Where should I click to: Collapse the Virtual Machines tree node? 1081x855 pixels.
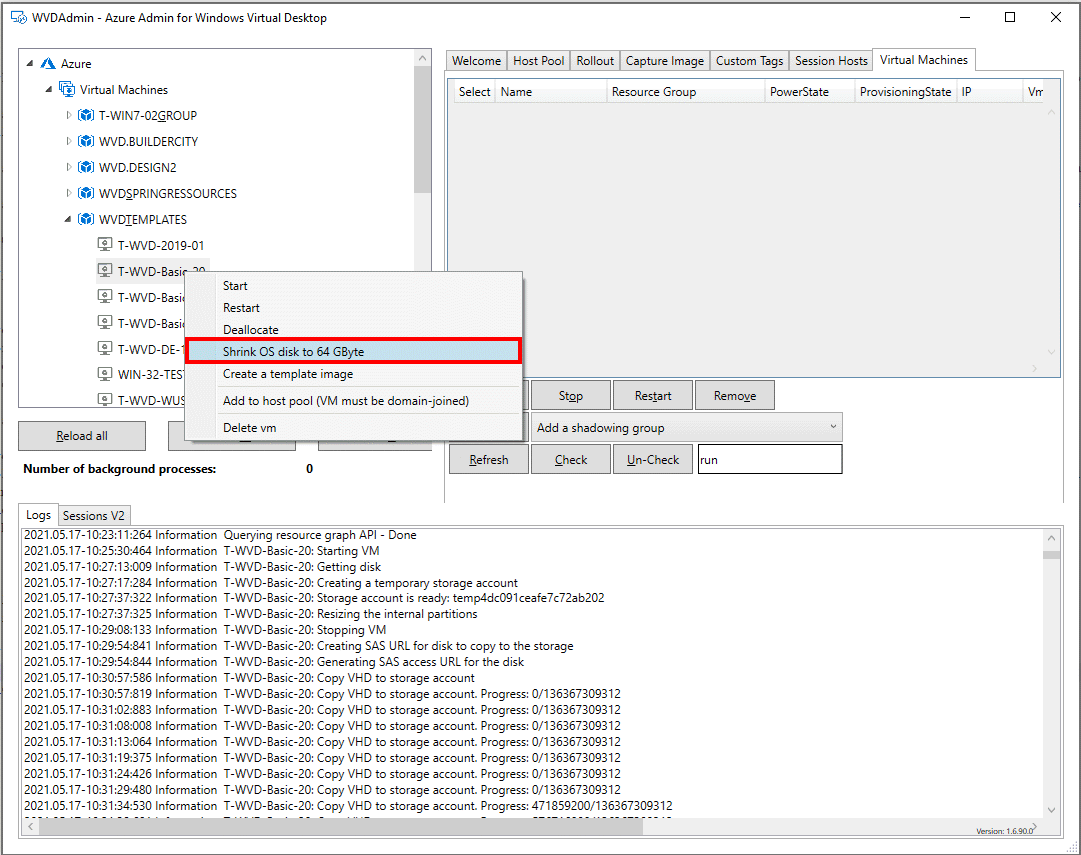[49, 90]
